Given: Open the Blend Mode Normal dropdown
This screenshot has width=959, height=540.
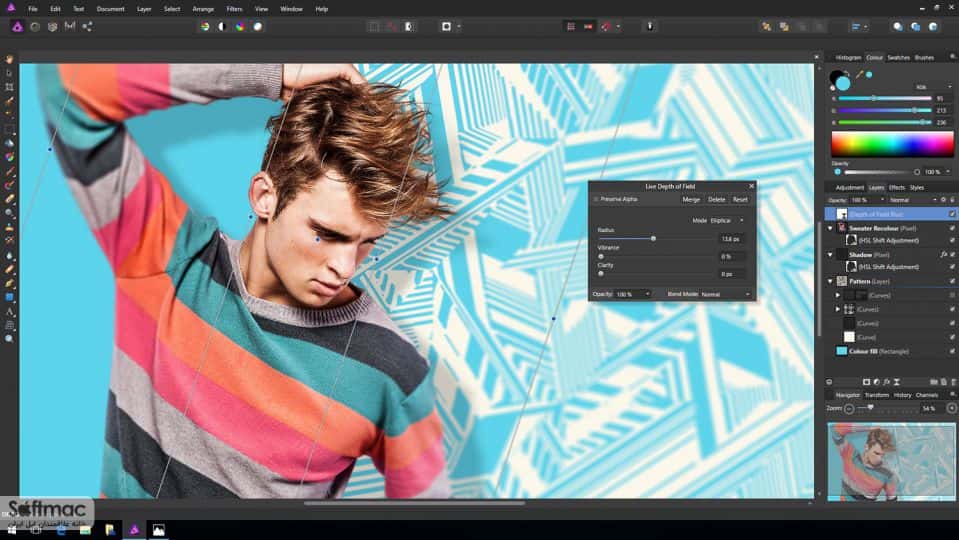Looking at the screenshot, I should (725, 294).
